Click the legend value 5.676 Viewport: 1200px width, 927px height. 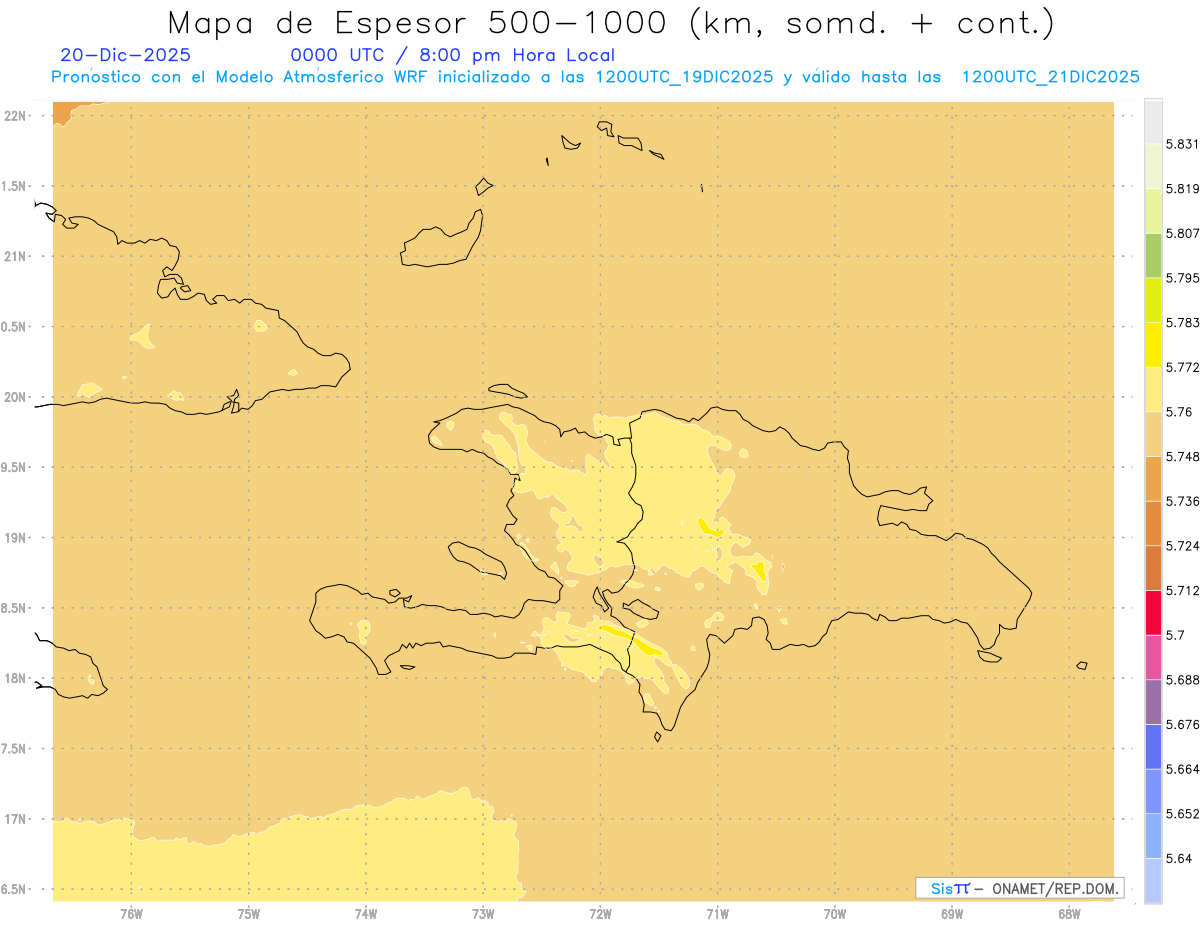point(1182,724)
